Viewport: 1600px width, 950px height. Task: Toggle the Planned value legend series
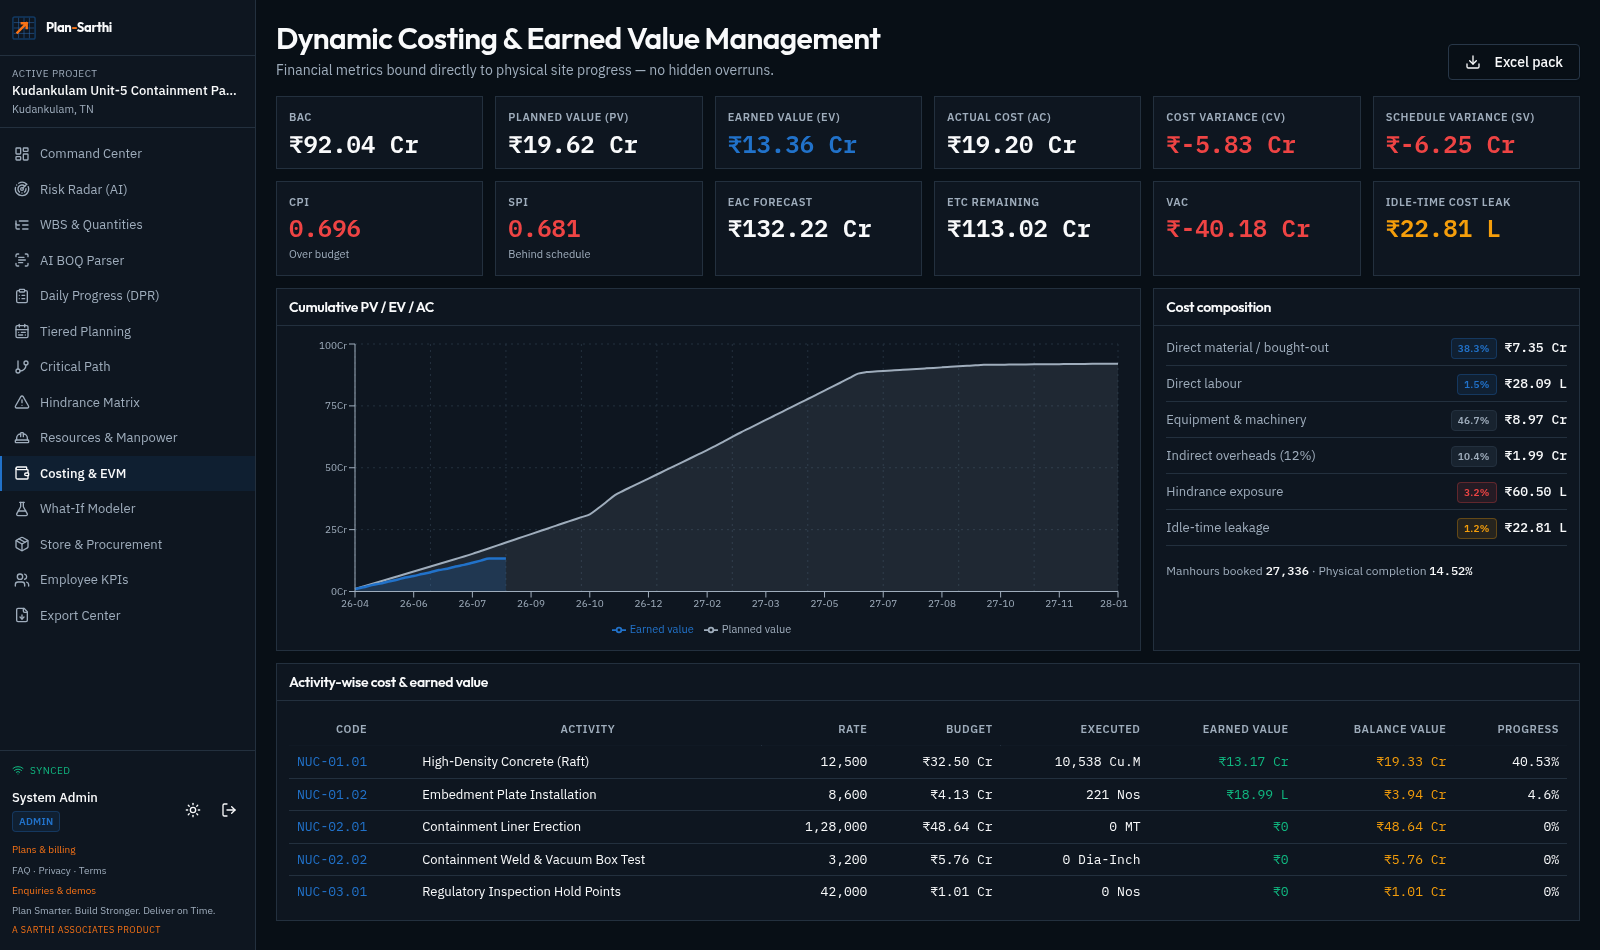[x=748, y=630]
